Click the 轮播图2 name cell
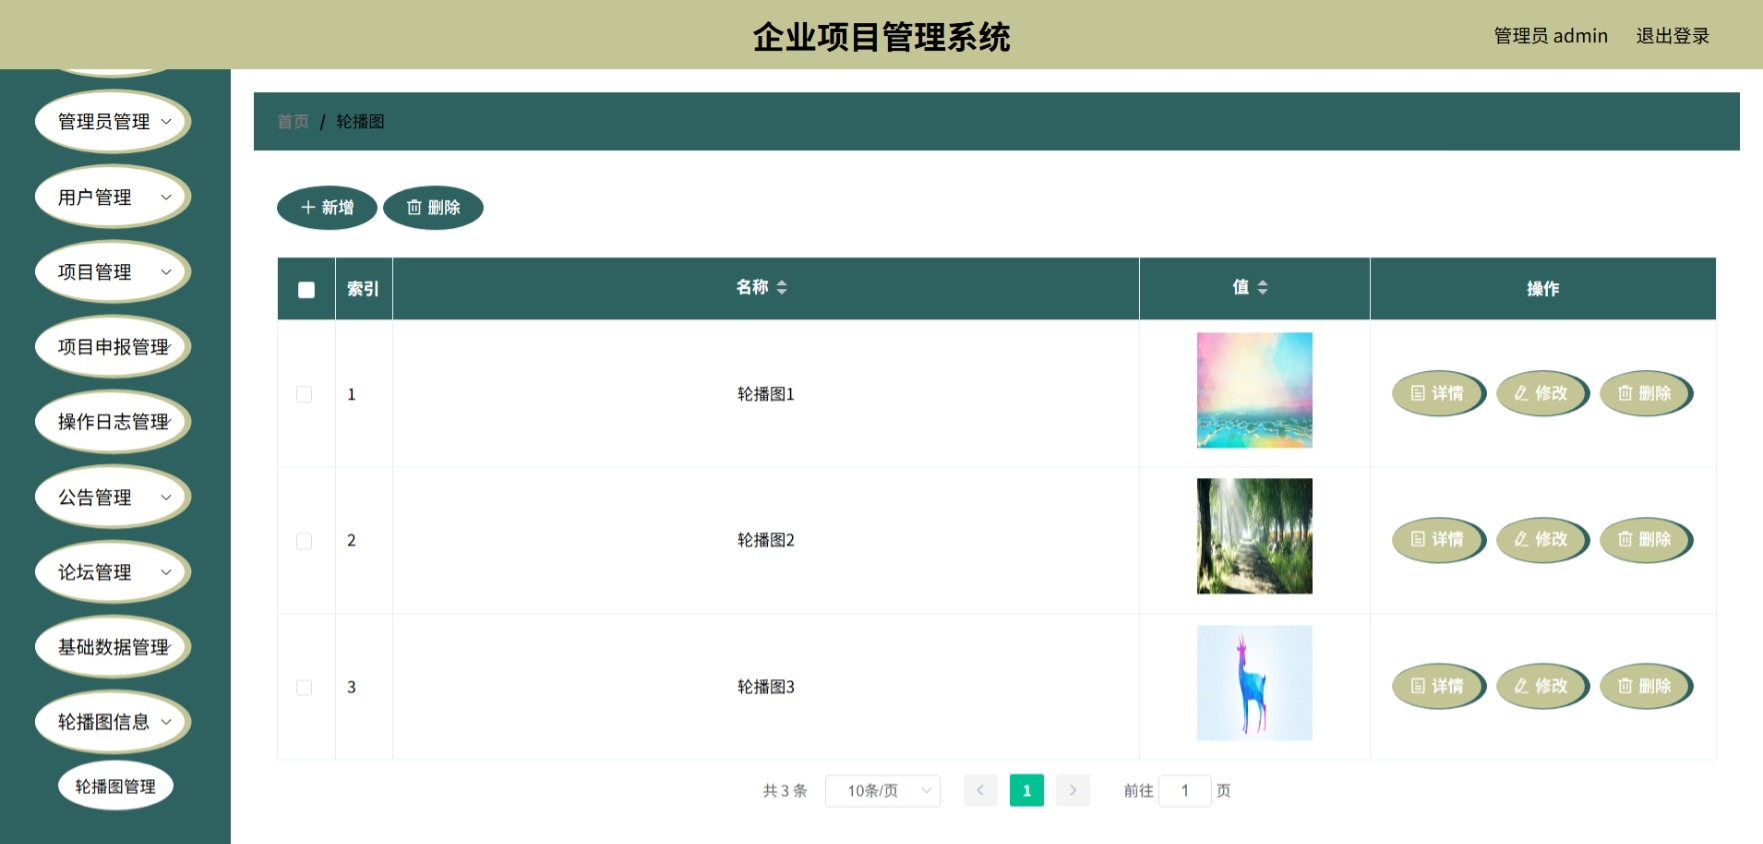Image resolution: width=1763 pixels, height=844 pixels. pos(766,540)
